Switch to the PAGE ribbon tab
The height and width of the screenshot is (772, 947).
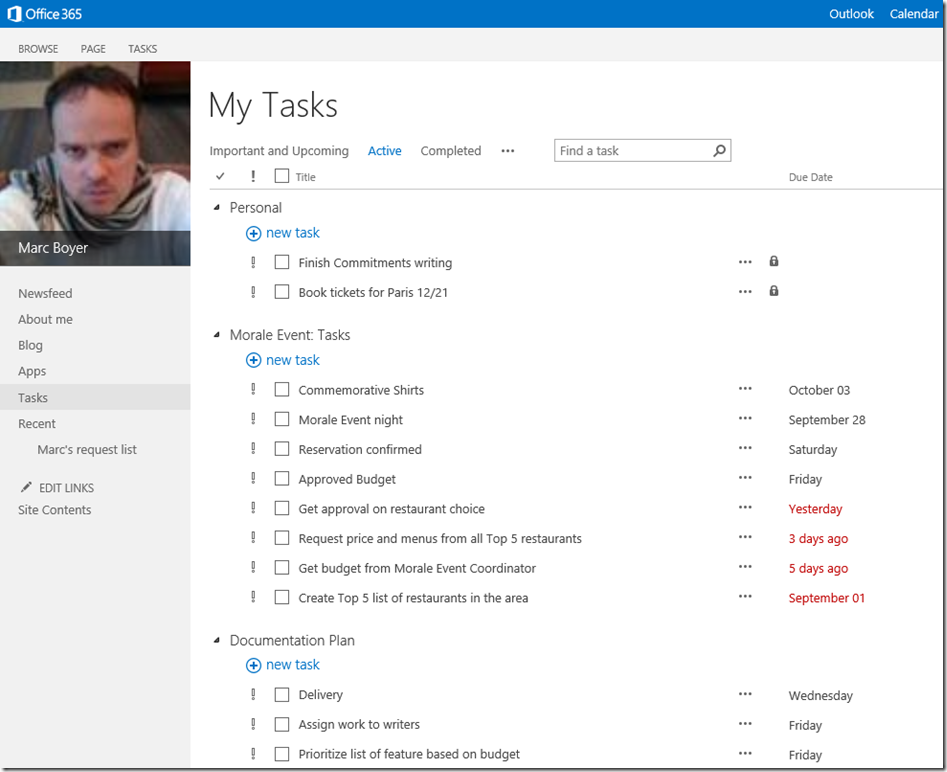click(92, 48)
